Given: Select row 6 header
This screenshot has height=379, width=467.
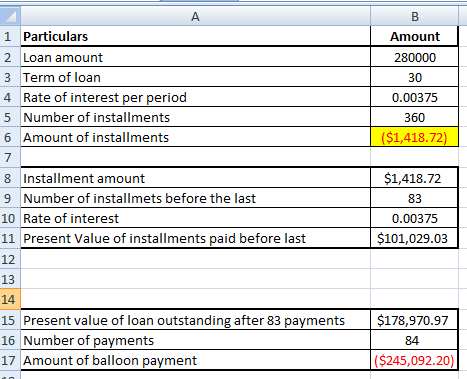Looking at the screenshot, I should 10,137.
